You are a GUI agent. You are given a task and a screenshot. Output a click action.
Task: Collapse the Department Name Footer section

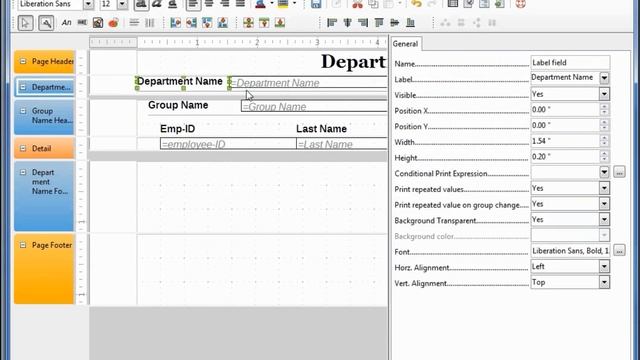point(23,172)
